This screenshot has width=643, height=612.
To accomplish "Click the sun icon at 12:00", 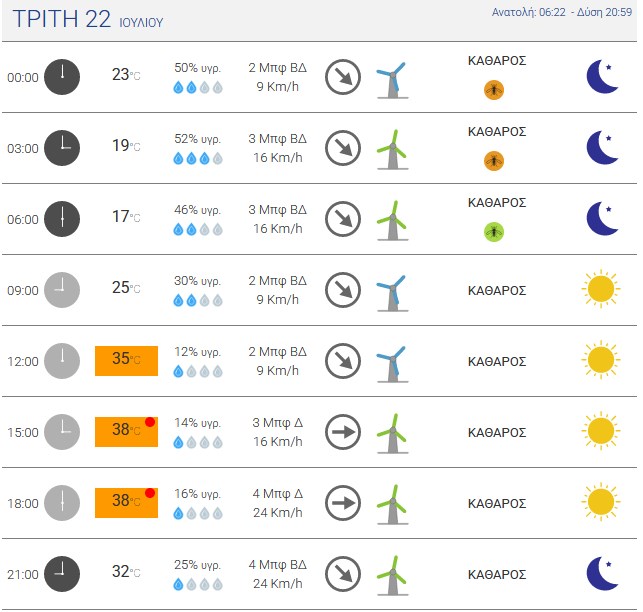I will pyautogui.click(x=601, y=360).
